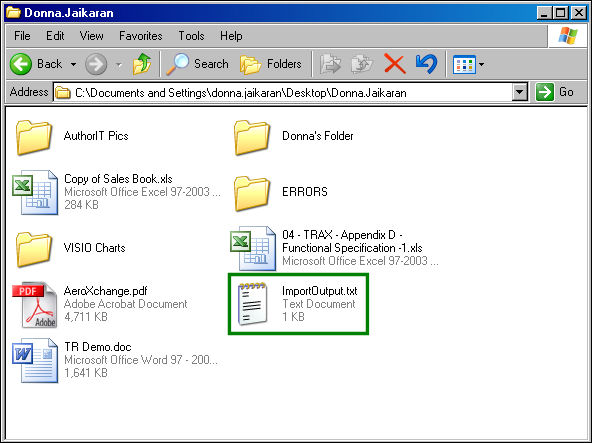
Task: Go up one folder level icon
Action: (x=142, y=64)
